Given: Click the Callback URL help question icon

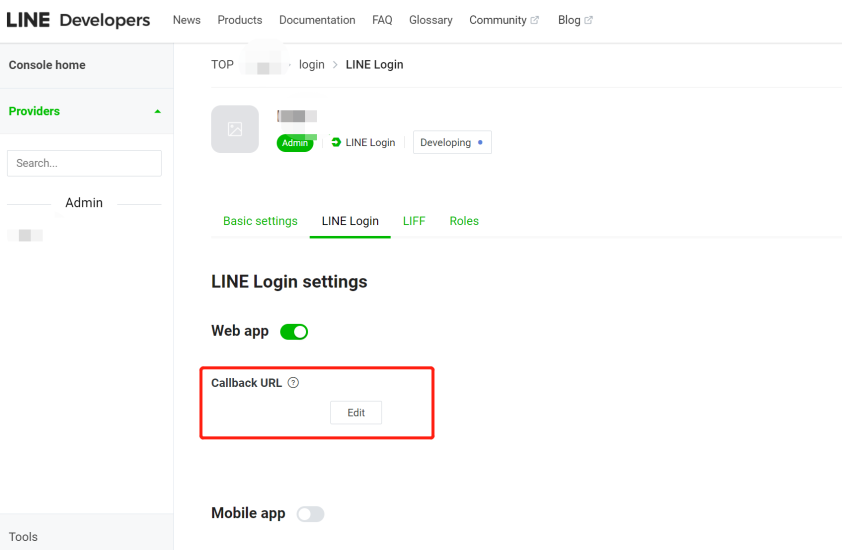Looking at the screenshot, I should click(293, 383).
